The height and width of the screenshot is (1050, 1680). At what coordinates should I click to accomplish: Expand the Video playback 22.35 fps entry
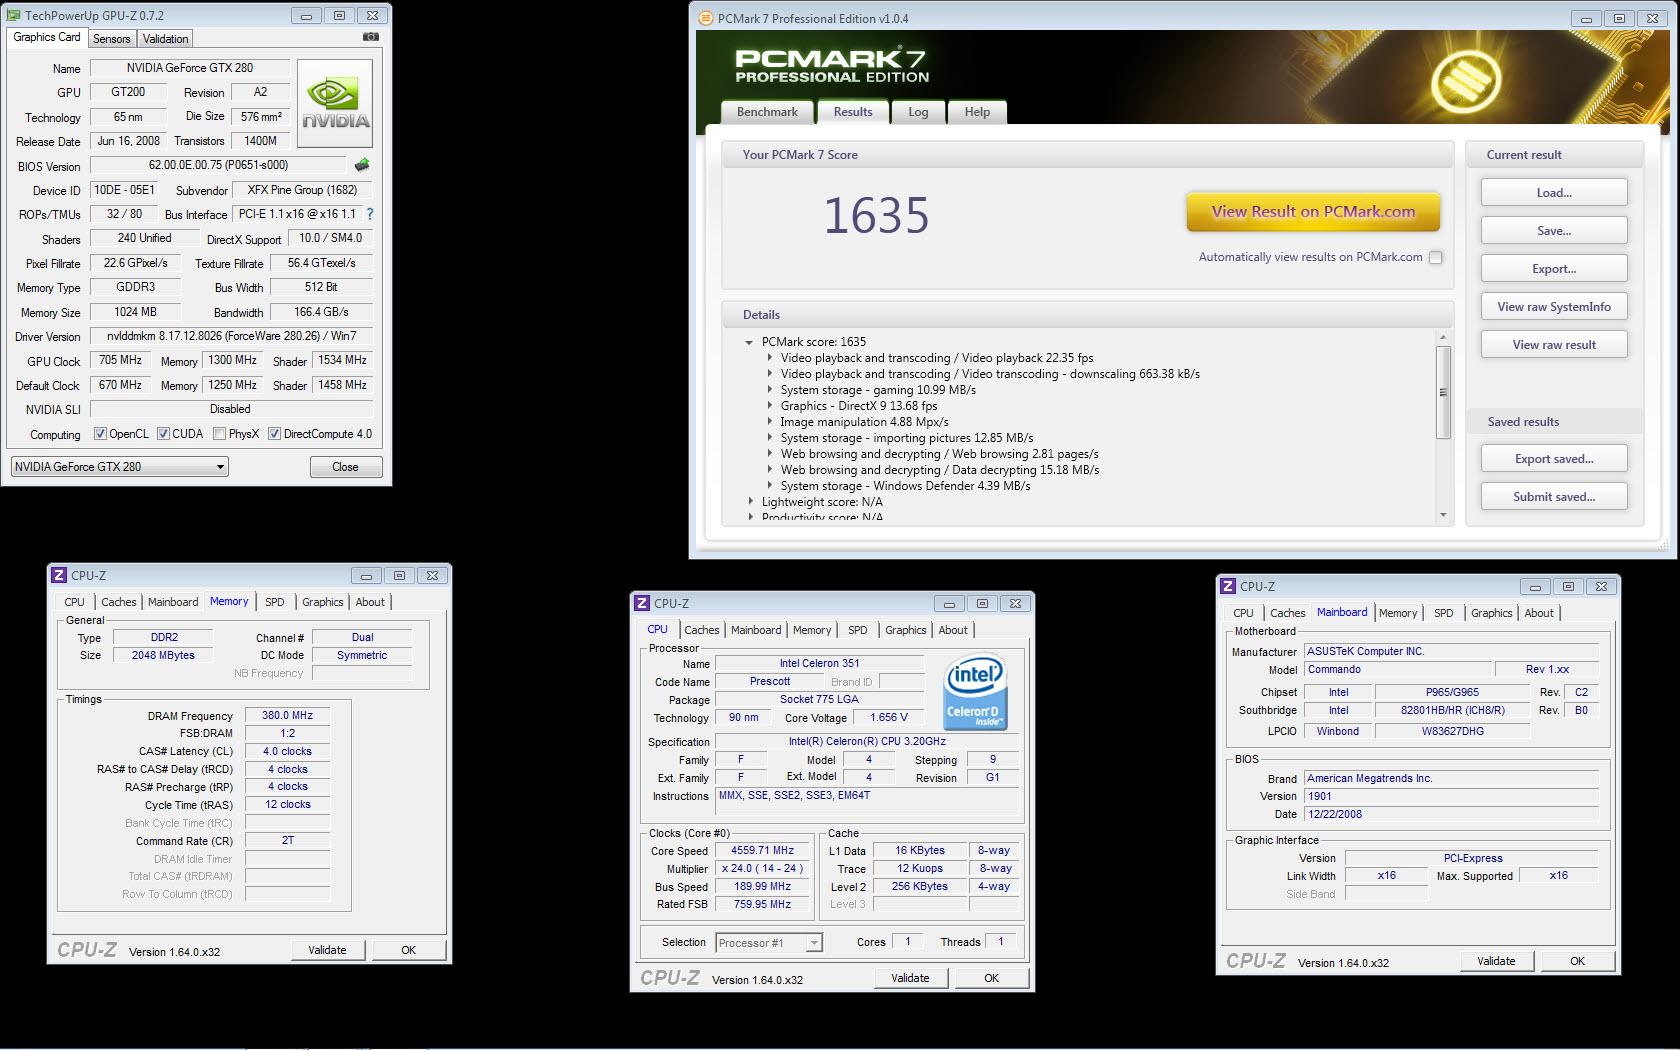tap(769, 358)
